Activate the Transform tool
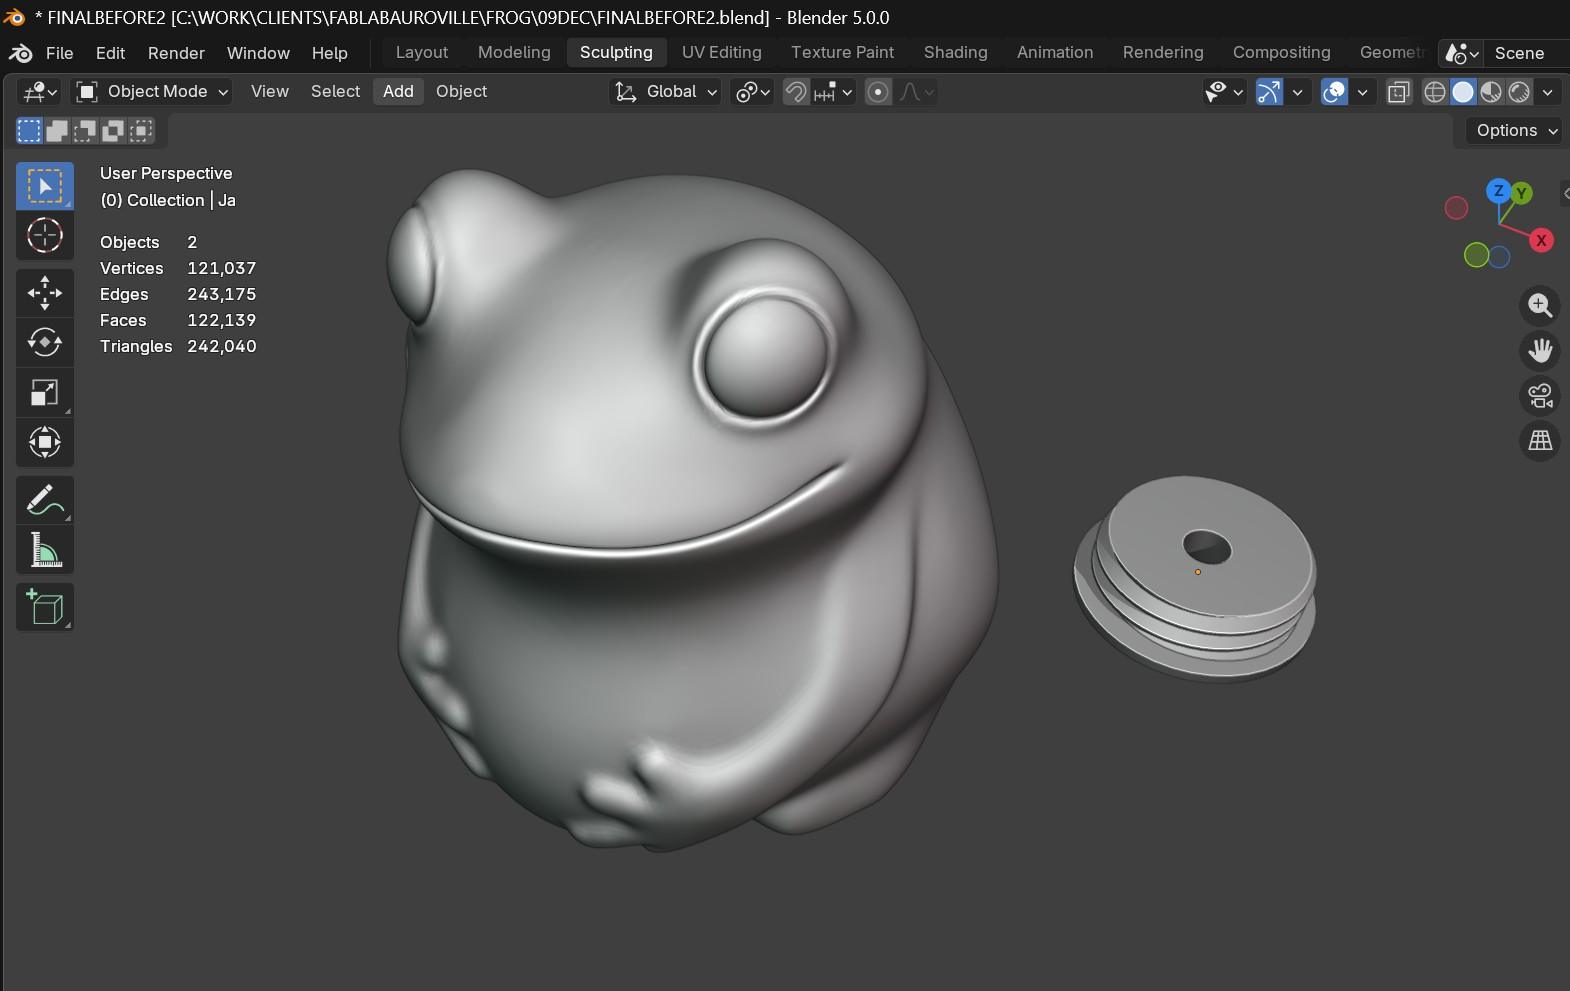This screenshot has width=1570, height=991. click(x=45, y=442)
